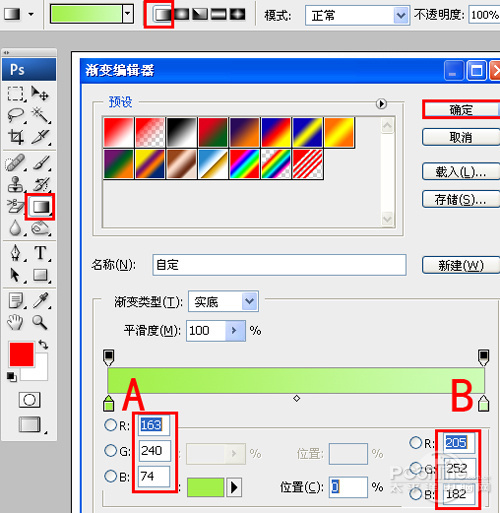Viewport: 500px width, 513px height.
Task: Select the transparent red stripes preset
Action: (x=308, y=164)
